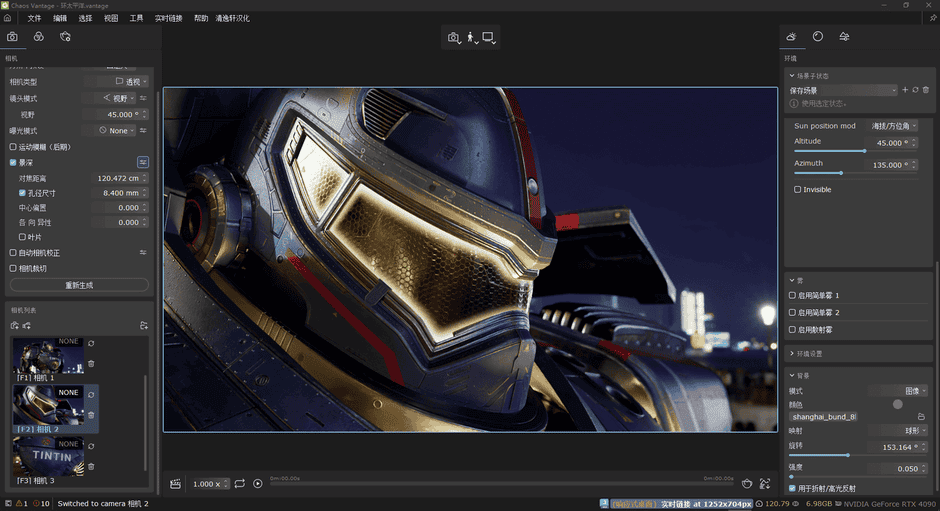Image resolution: width=940 pixels, height=511 pixels.
Task: Open the 相机类型 透视 dropdown
Action: coord(116,82)
